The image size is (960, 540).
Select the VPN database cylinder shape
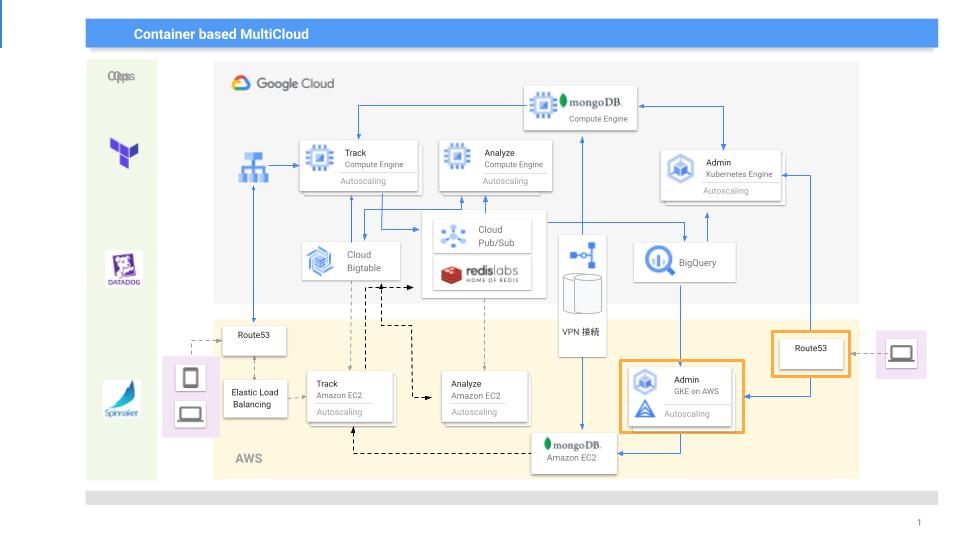[x=582, y=294]
